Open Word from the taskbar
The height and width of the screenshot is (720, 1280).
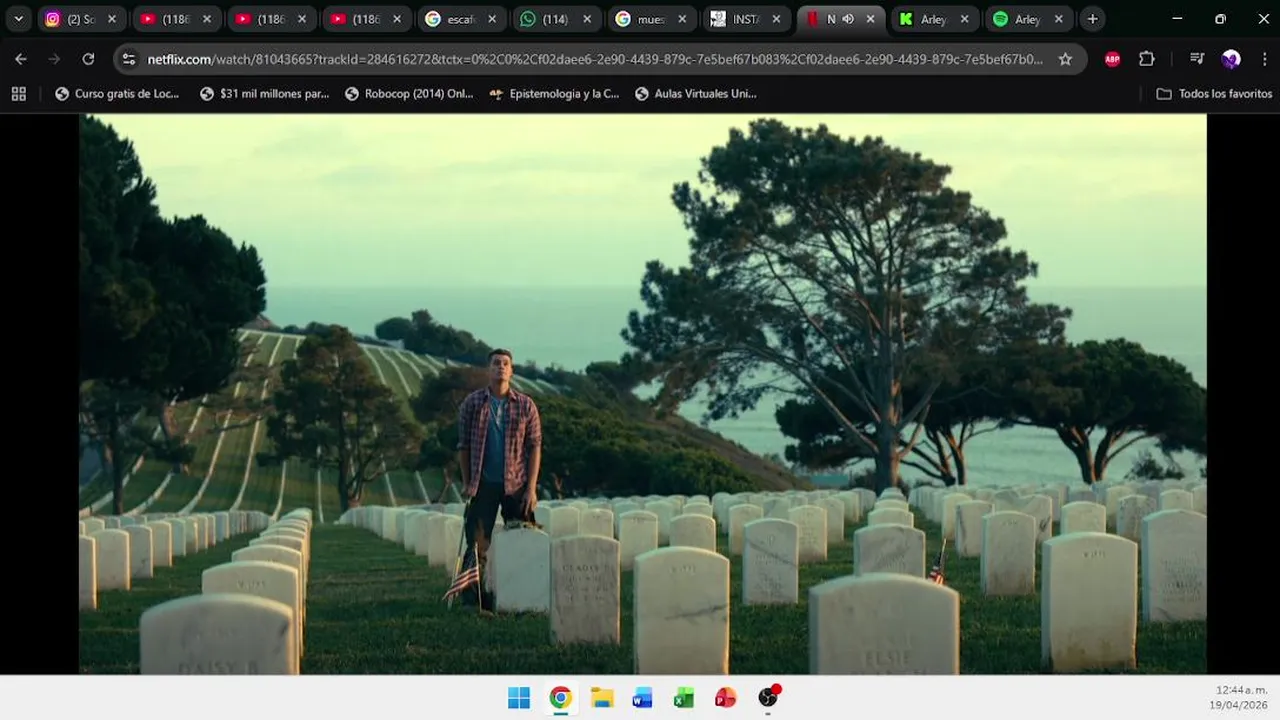coord(643,698)
